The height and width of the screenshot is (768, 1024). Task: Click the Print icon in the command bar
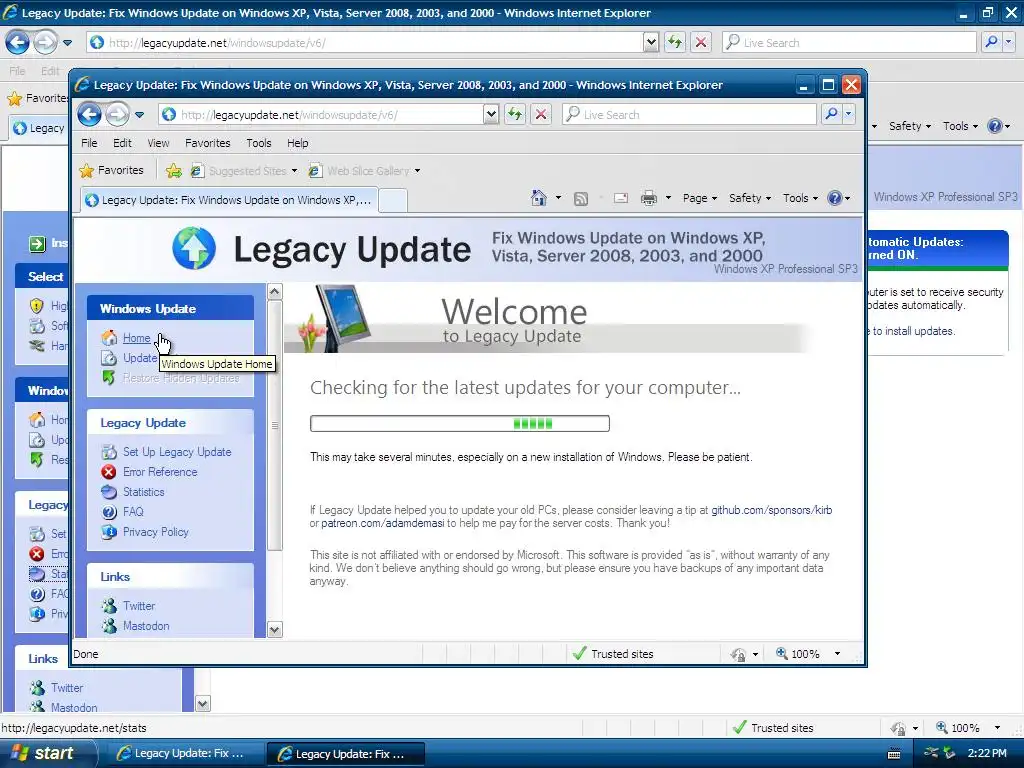coord(648,198)
